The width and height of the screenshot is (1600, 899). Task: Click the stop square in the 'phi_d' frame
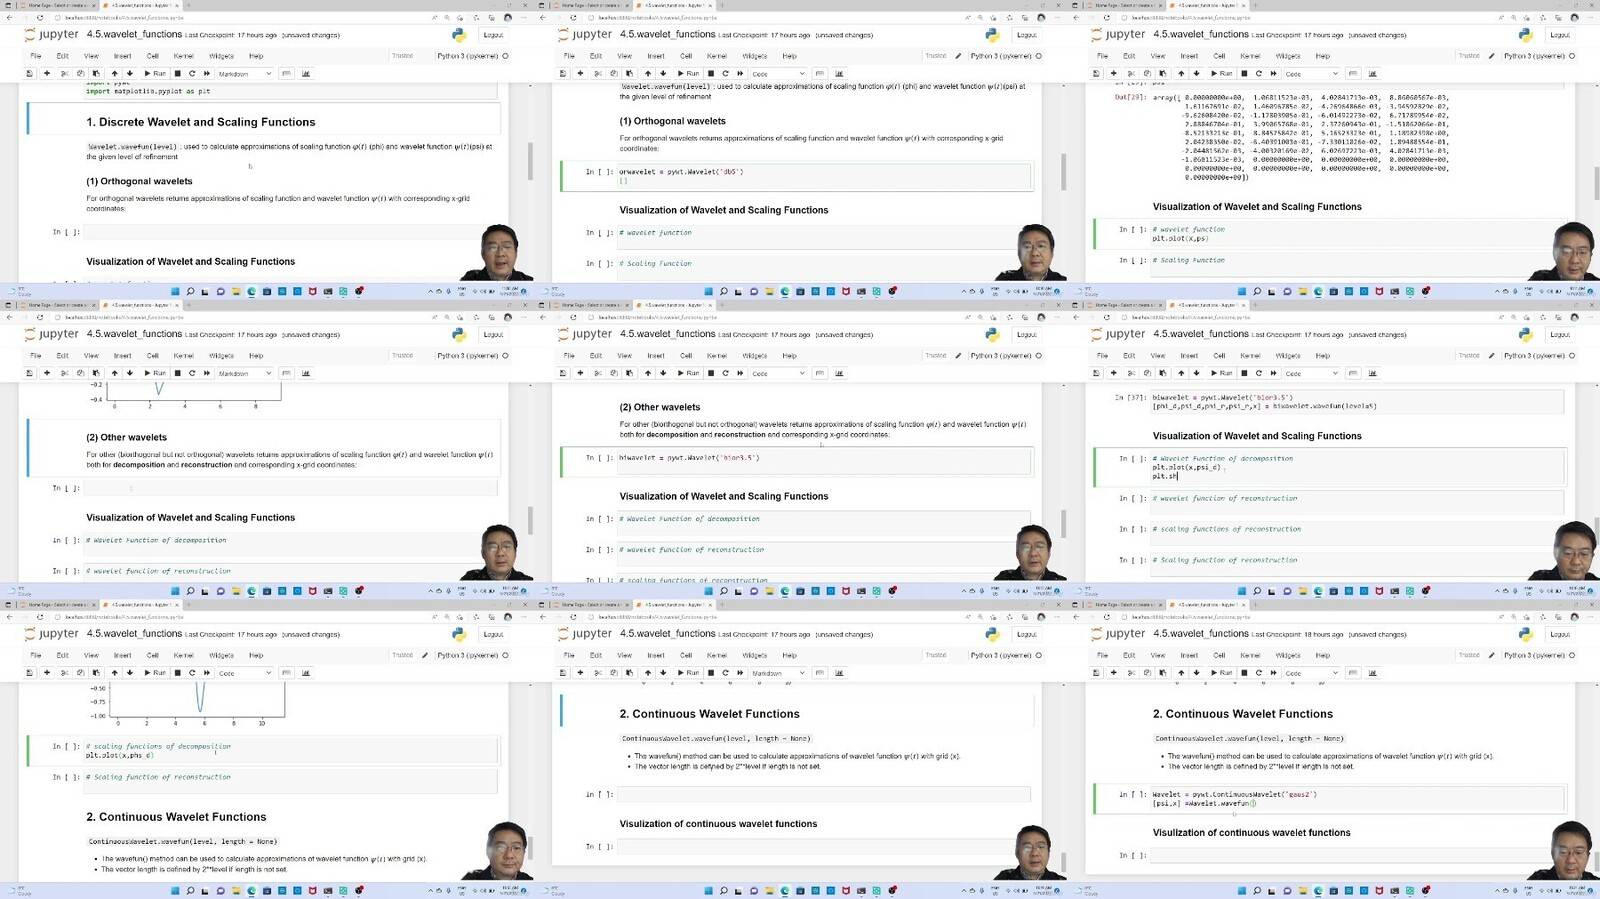coord(178,673)
